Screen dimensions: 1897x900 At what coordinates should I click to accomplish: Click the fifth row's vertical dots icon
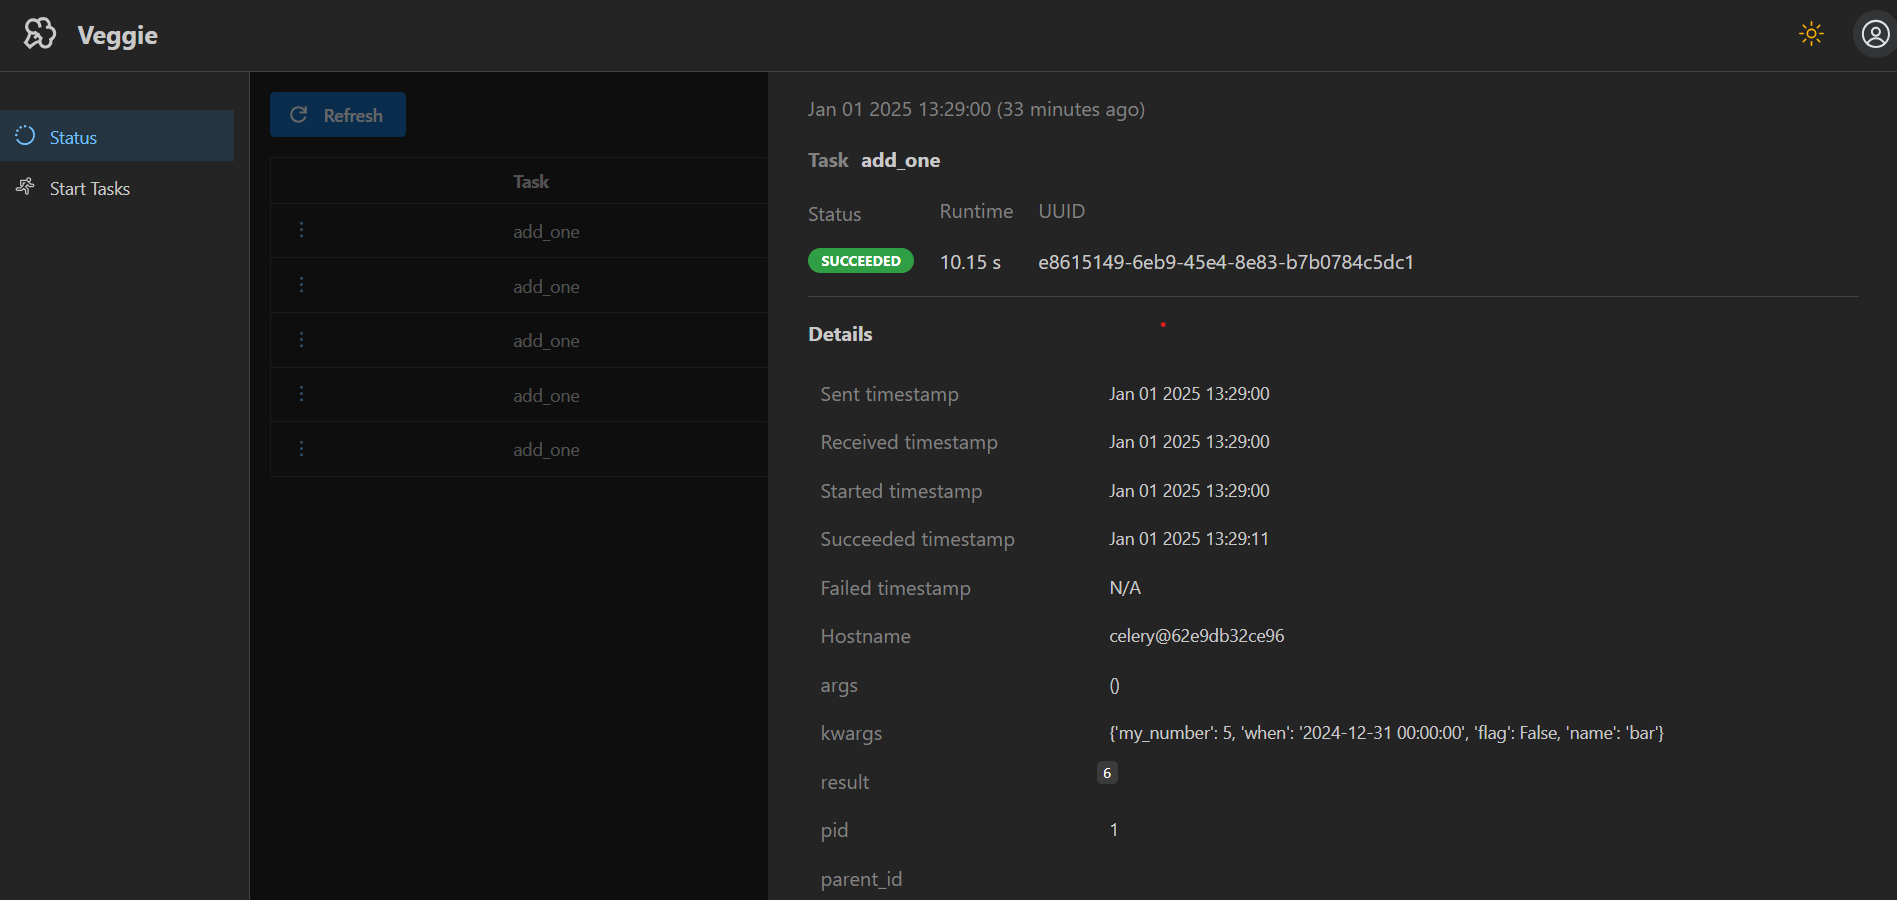pos(301,449)
